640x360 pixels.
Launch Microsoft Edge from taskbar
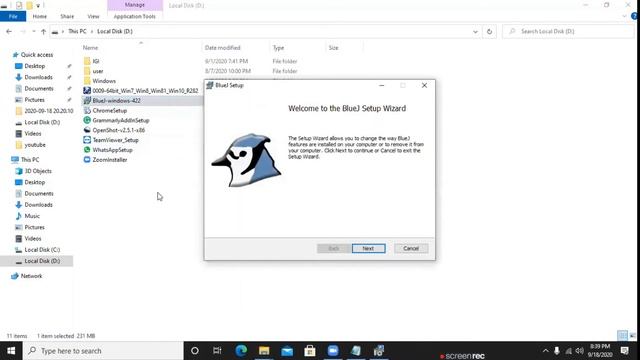point(241,351)
